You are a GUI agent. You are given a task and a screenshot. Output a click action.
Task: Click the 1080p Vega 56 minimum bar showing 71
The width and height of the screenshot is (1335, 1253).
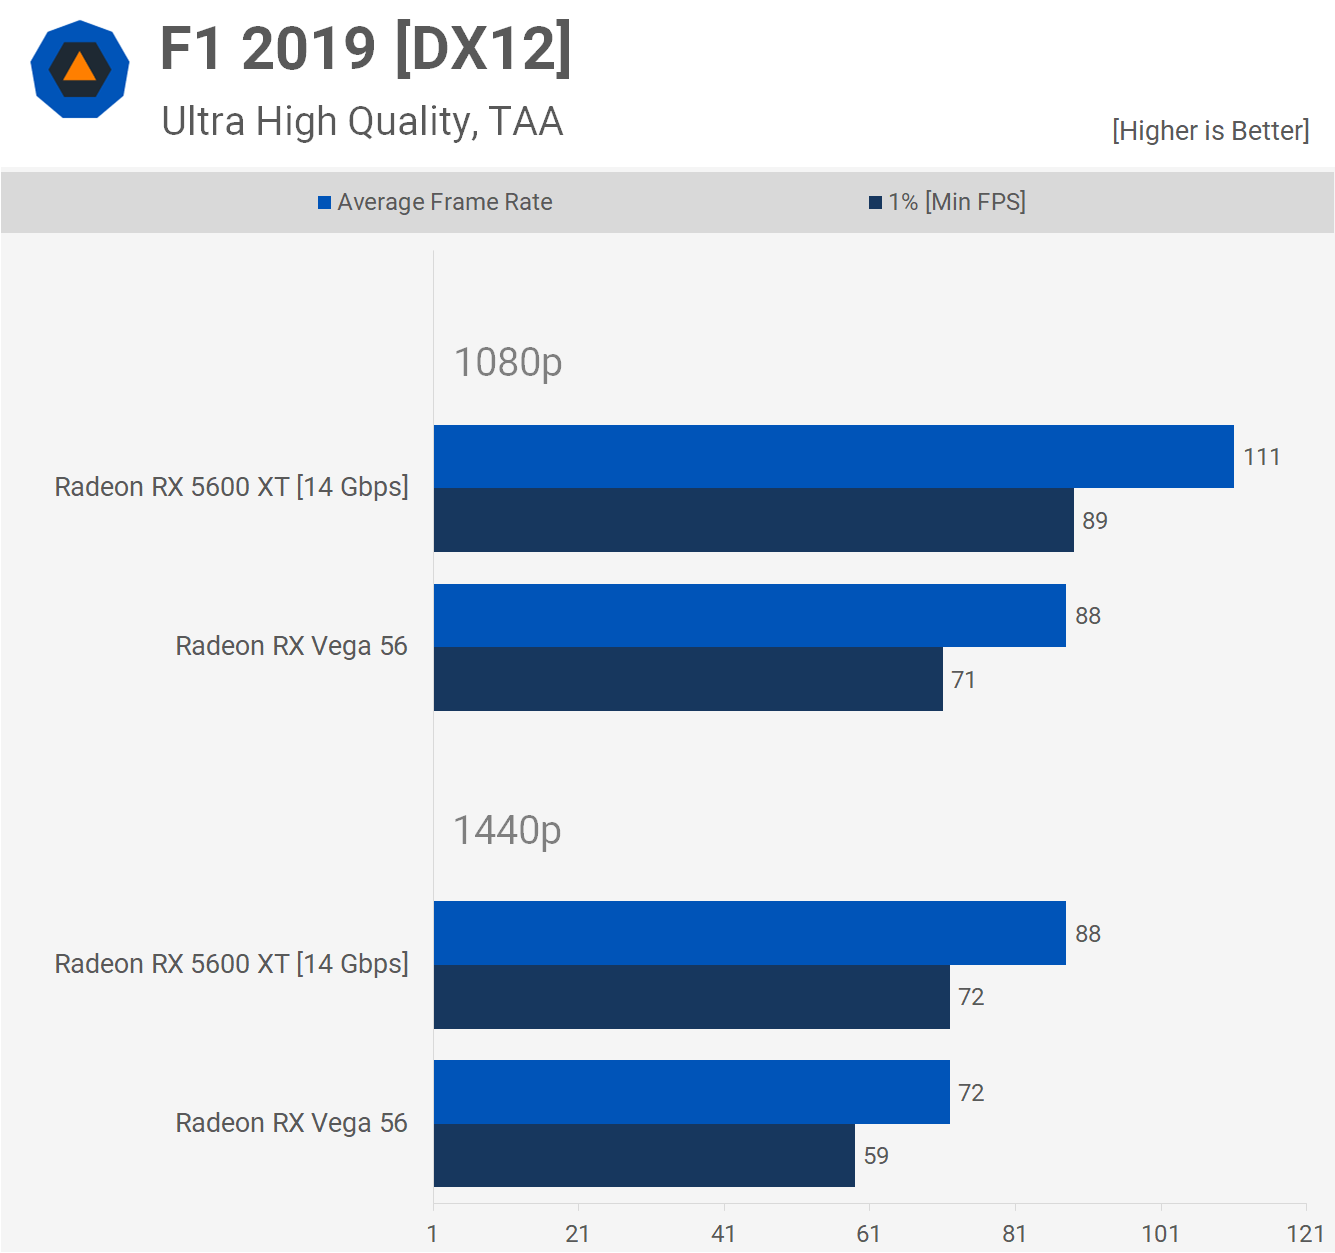click(x=688, y=679)
